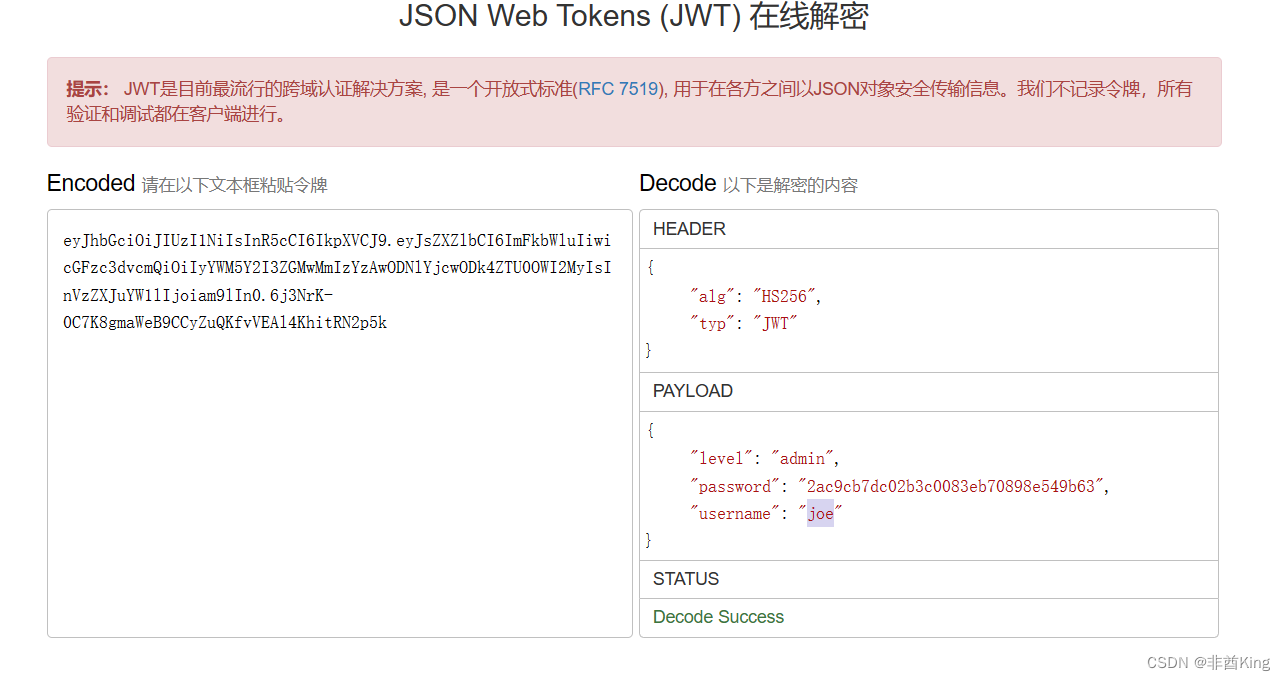Click the Decode Success status message
This screenshot has width=1285, height=681.
pyautogui.click(x=718, y=617)
